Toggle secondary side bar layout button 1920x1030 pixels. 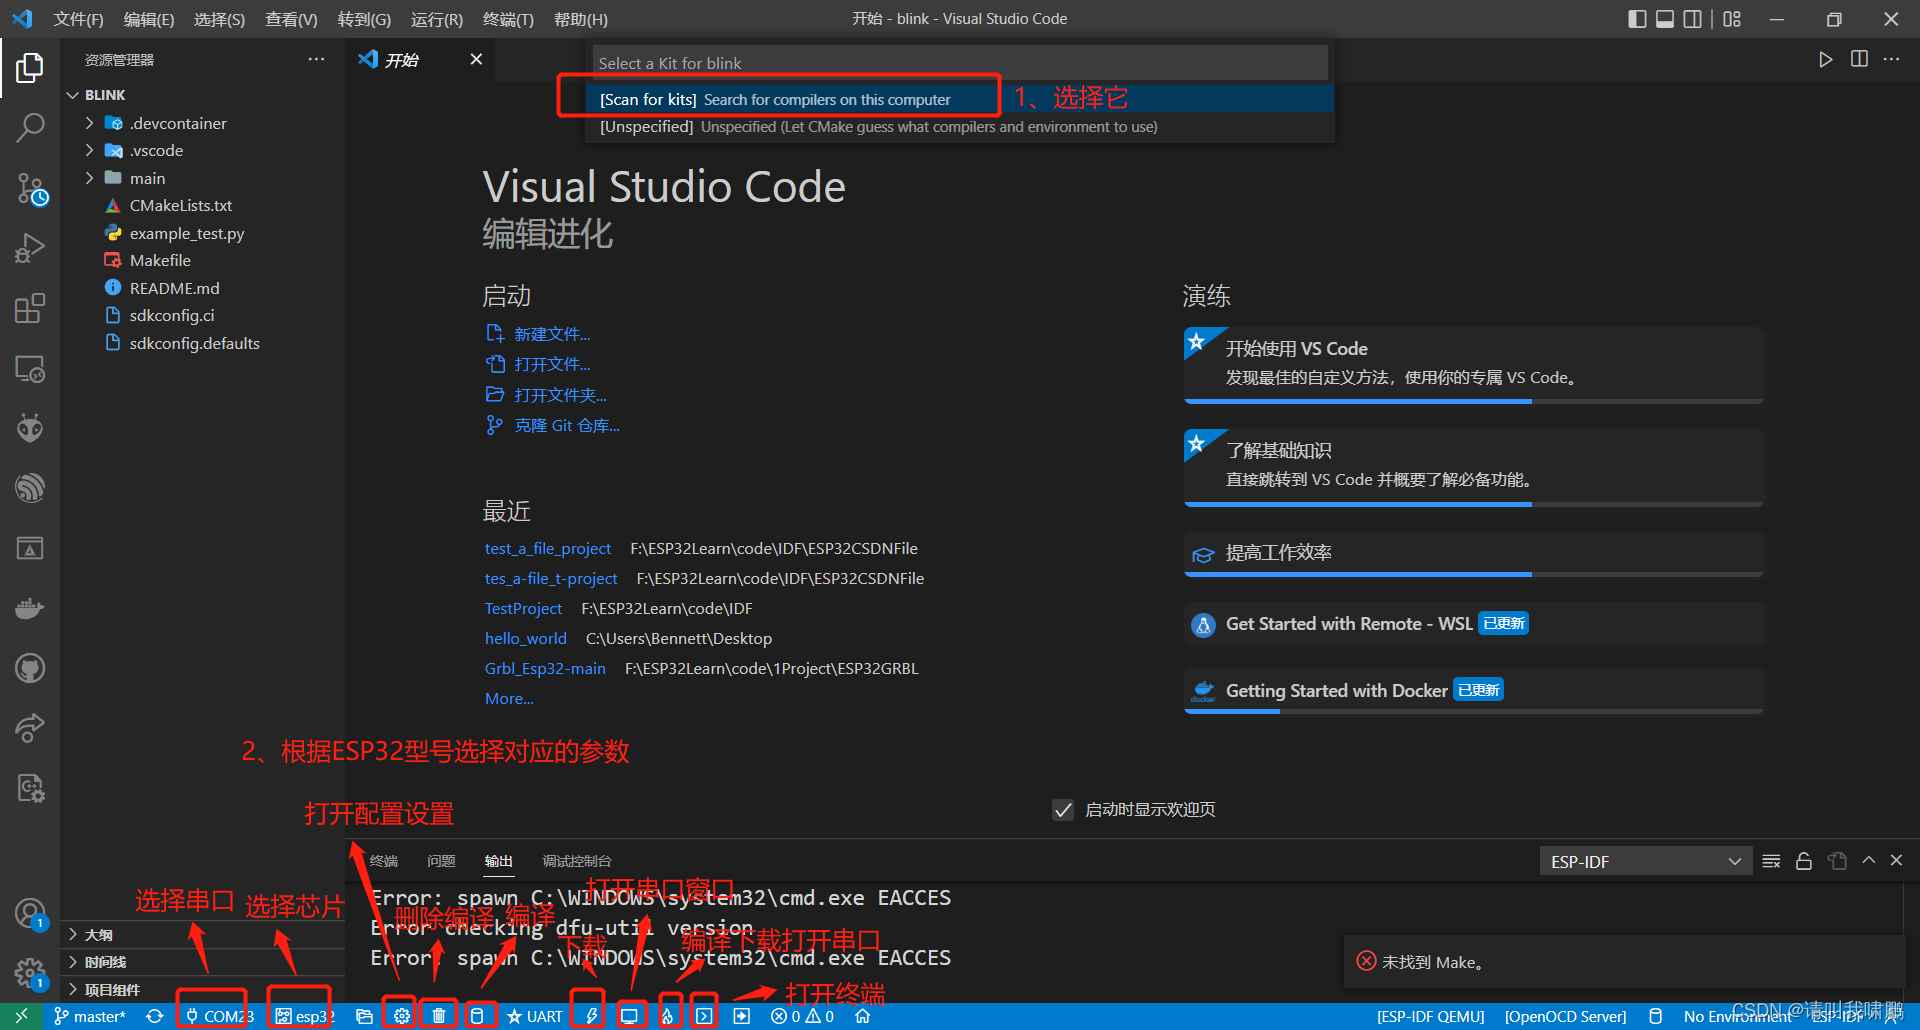coord(1693,19)
